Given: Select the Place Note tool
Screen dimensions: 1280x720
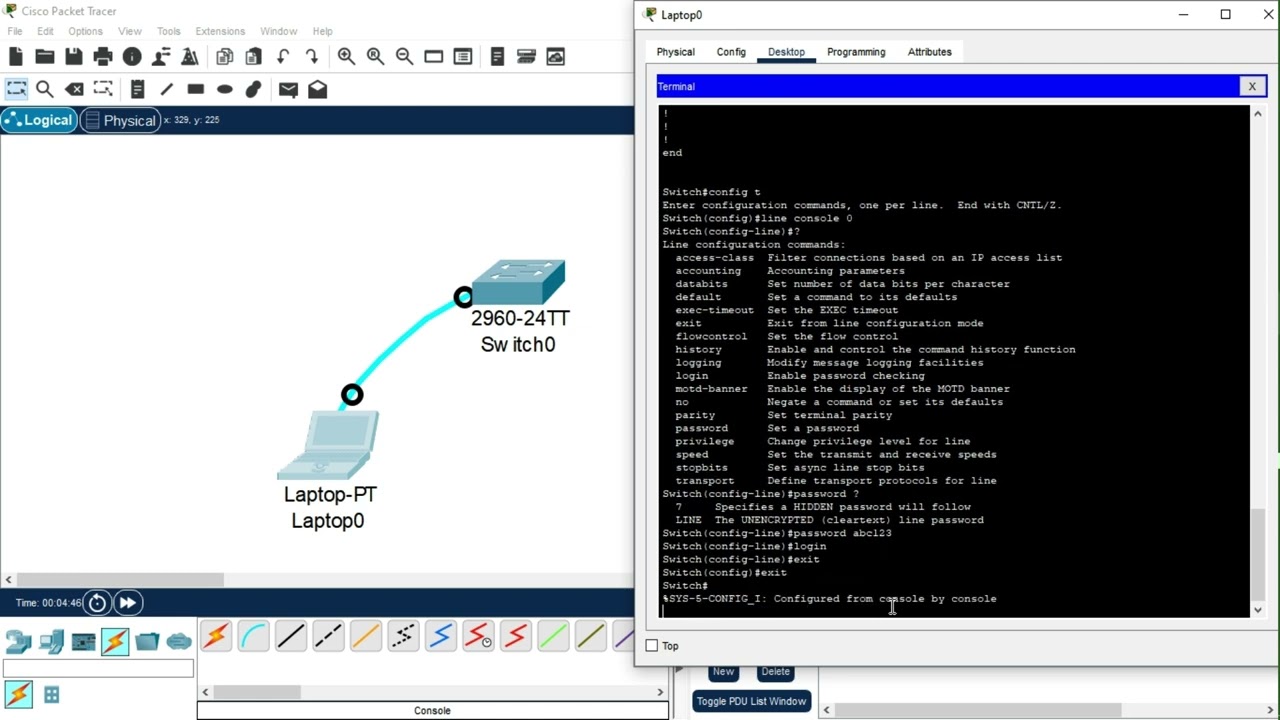Looking at the screenshot, I should 138,89.
